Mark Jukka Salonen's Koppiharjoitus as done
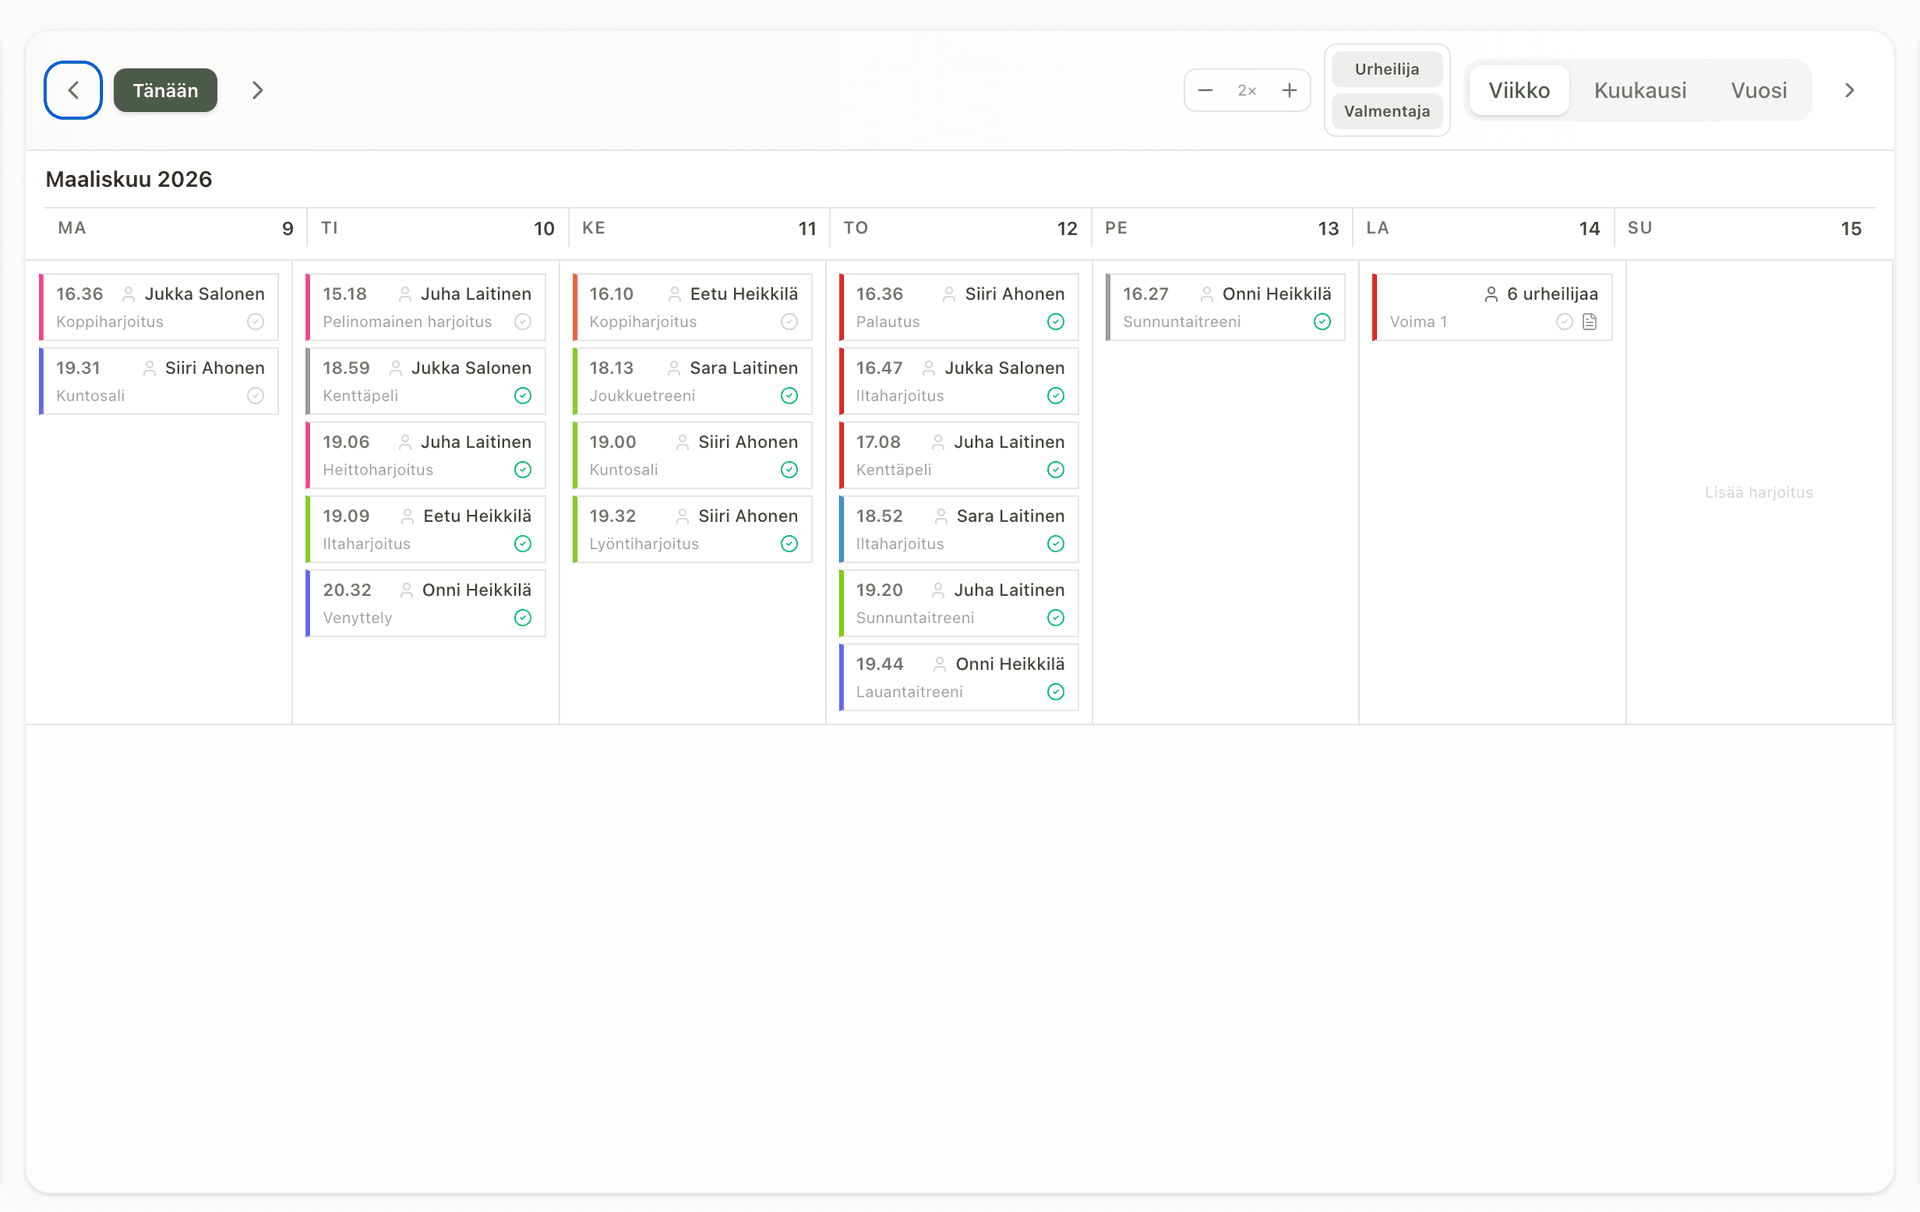This screenshot has width=1920, height=1212. [256, 322]
